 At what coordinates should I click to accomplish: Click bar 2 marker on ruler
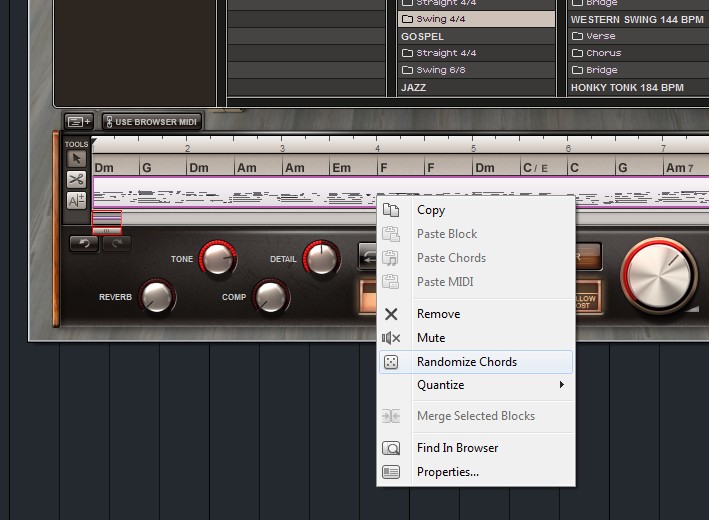tap(187, 148)
